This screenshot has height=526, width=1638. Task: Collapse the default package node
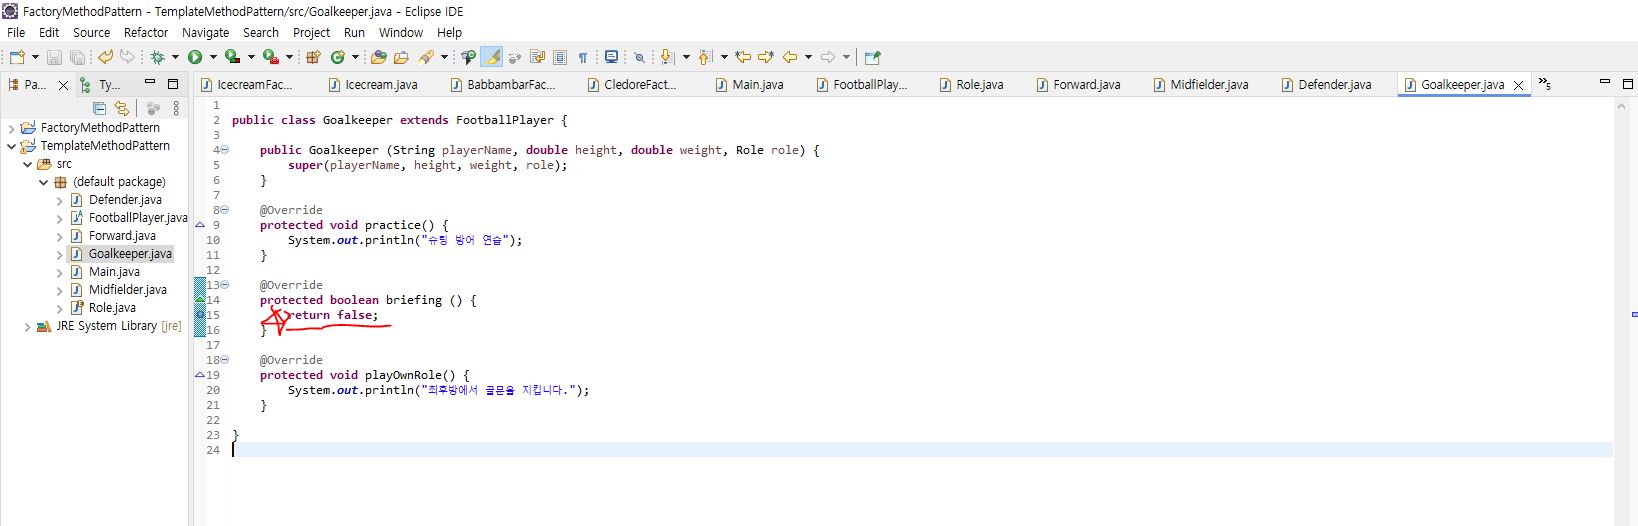[43, 182]
